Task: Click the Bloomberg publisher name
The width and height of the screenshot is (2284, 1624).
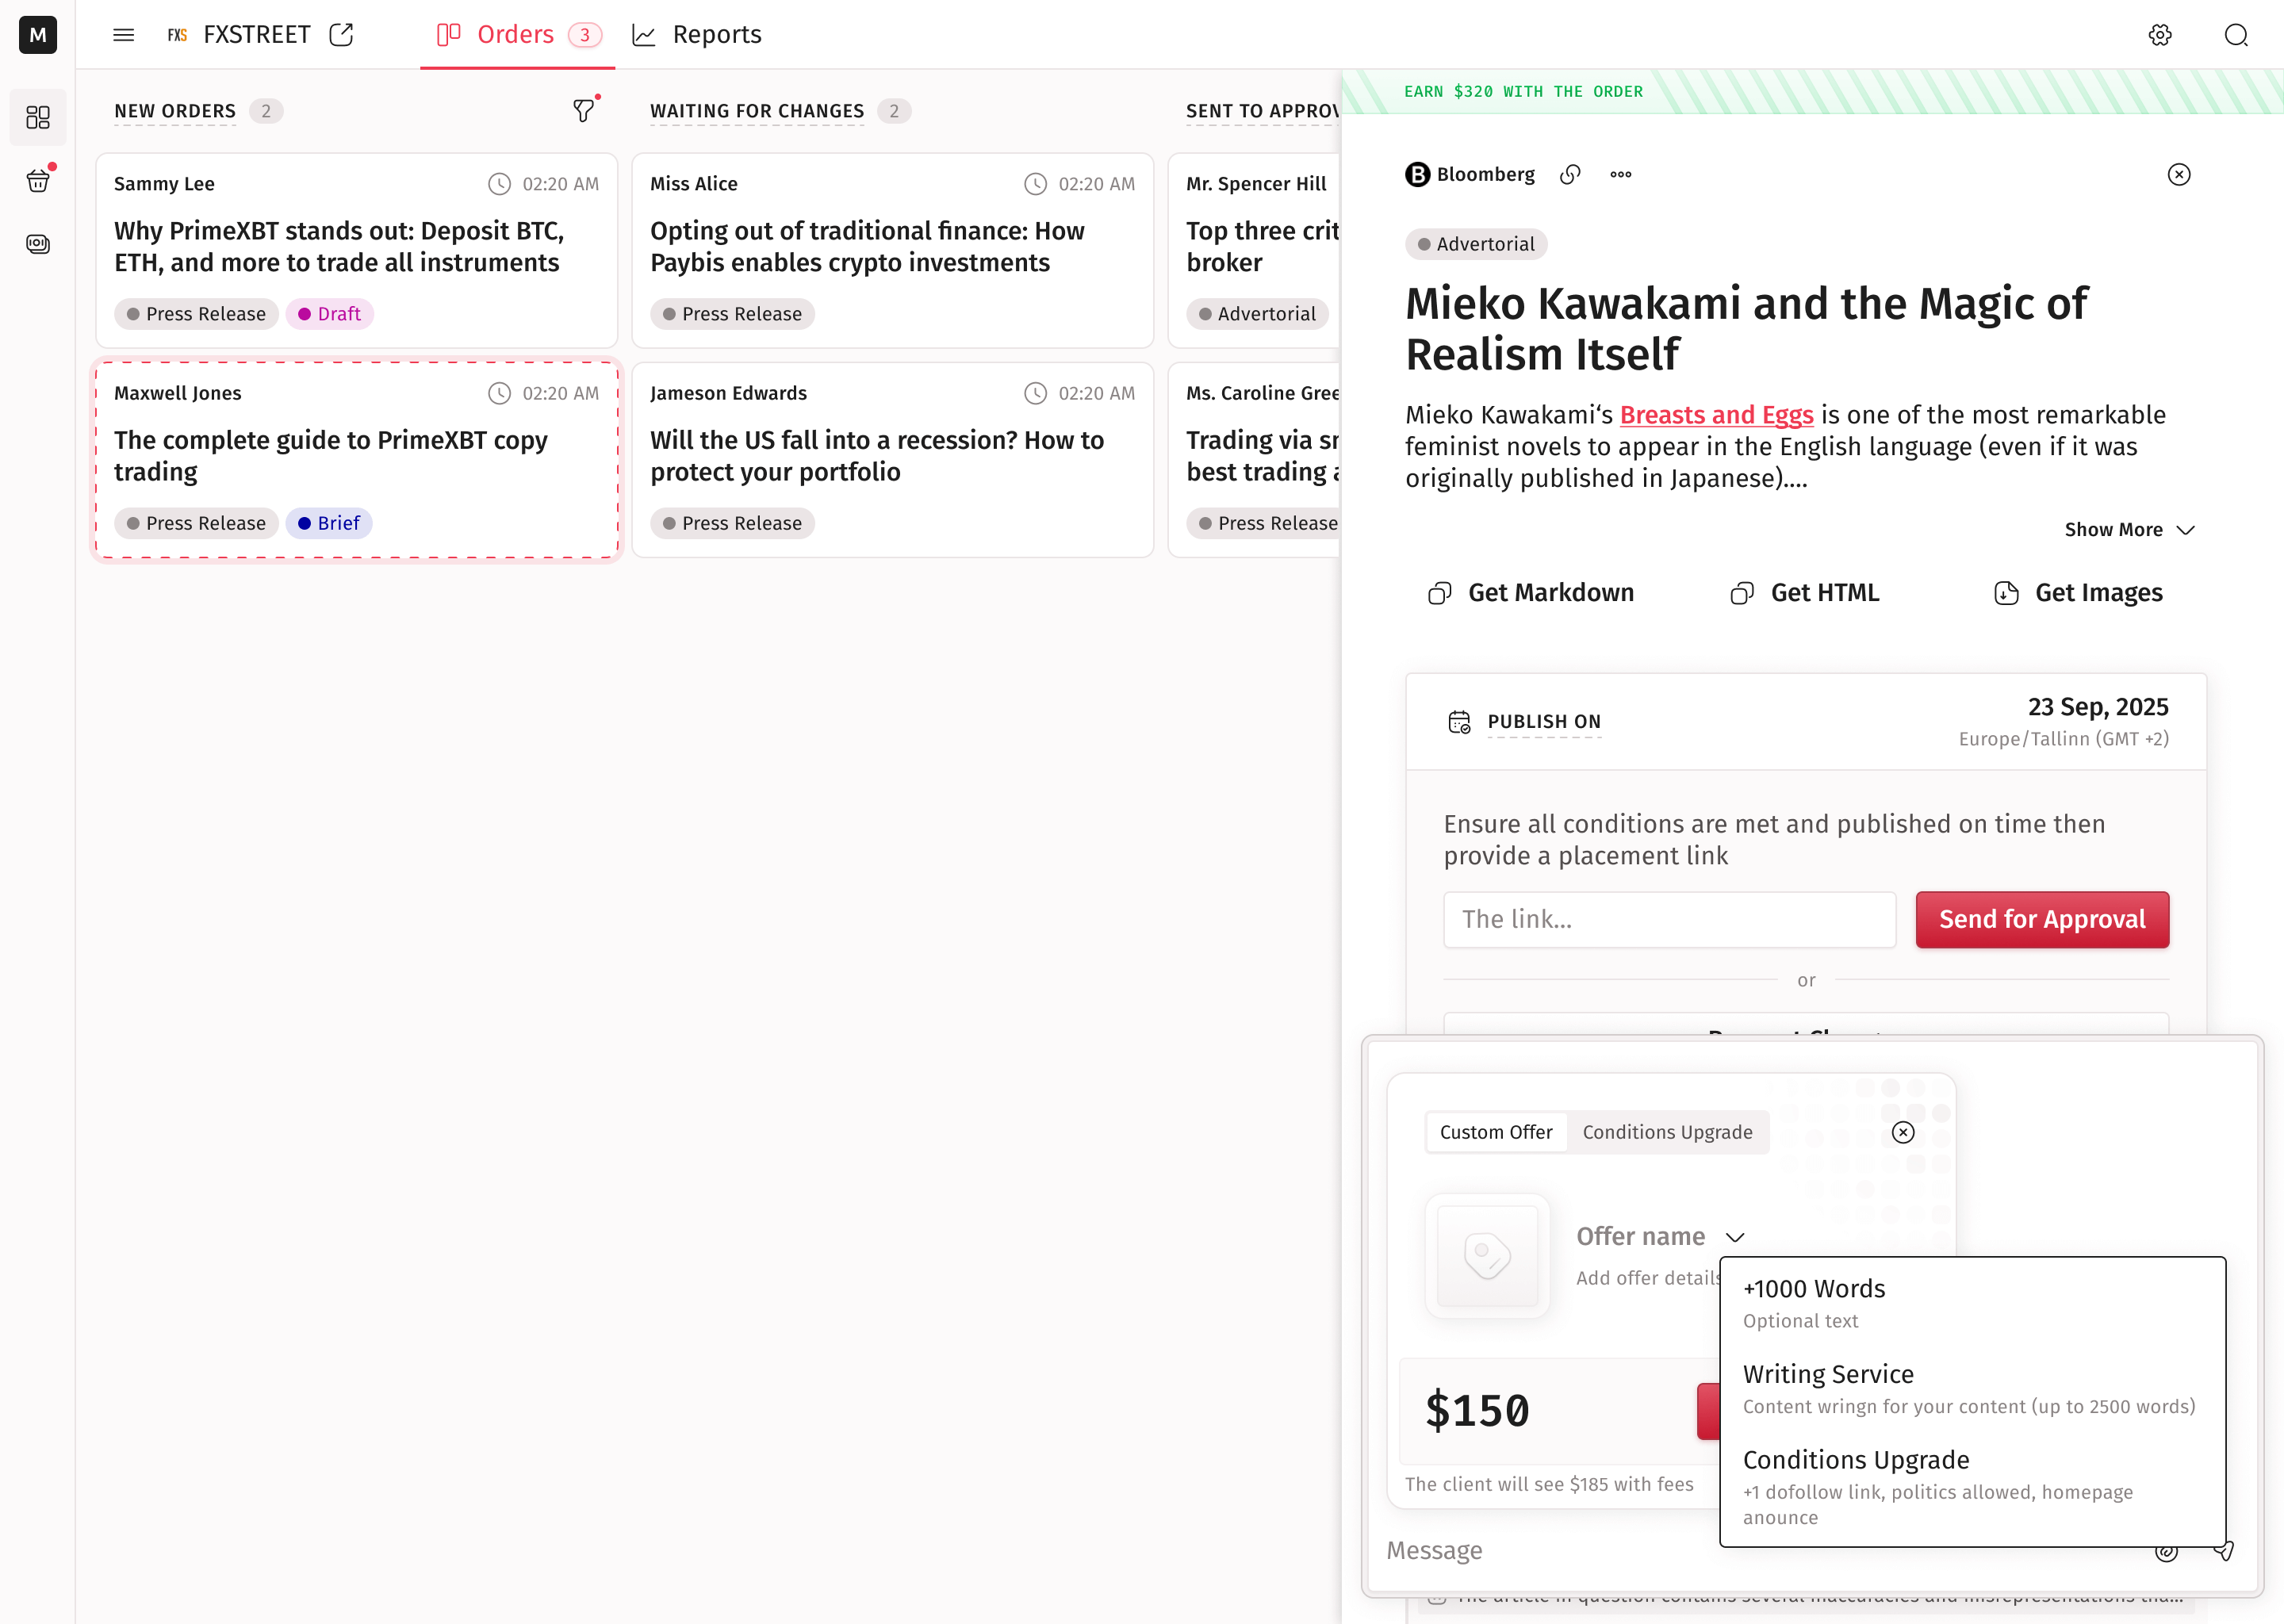Action: pos(1485,175)
